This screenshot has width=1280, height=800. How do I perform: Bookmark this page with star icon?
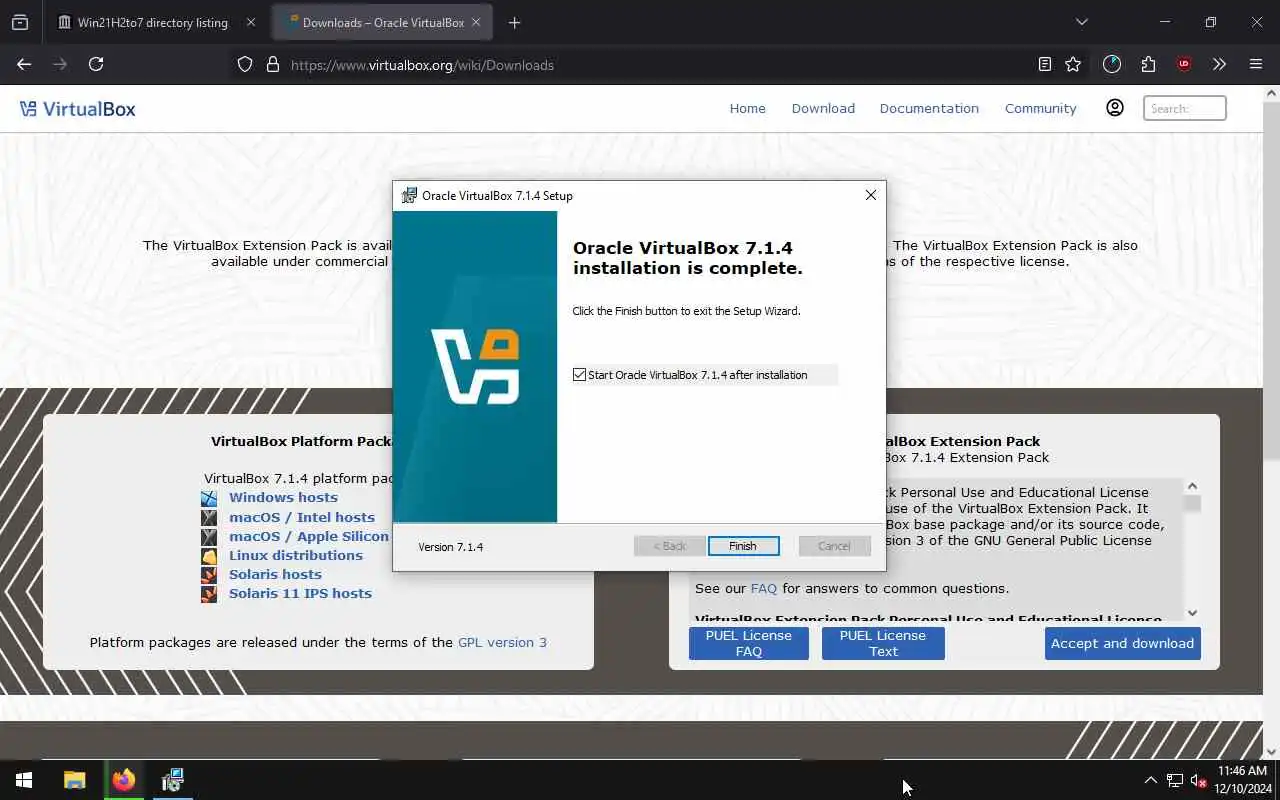[x=1073, y=64]
